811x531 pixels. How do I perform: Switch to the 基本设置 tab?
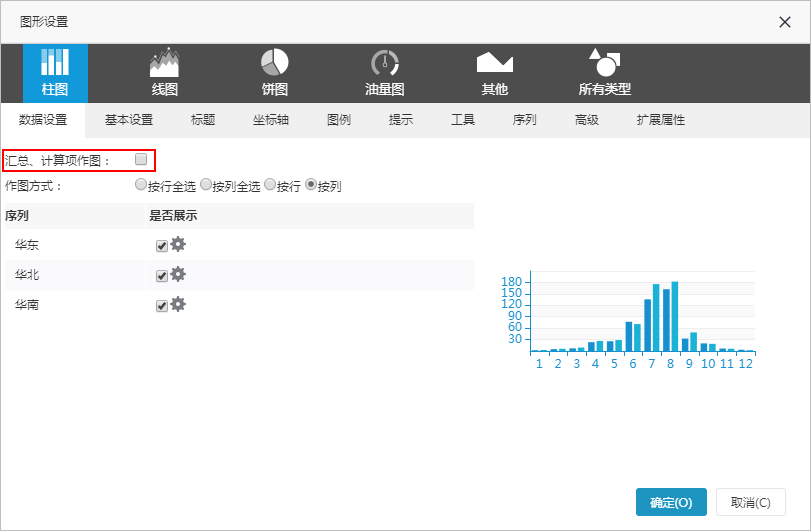coord(129,120)
